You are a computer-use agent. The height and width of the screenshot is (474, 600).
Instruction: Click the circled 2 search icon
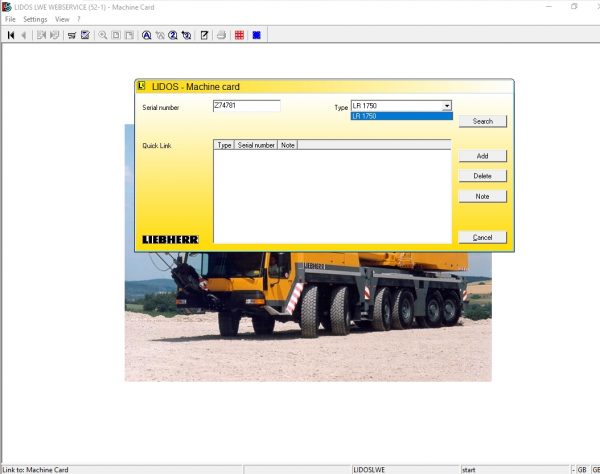tap(173, 35)
